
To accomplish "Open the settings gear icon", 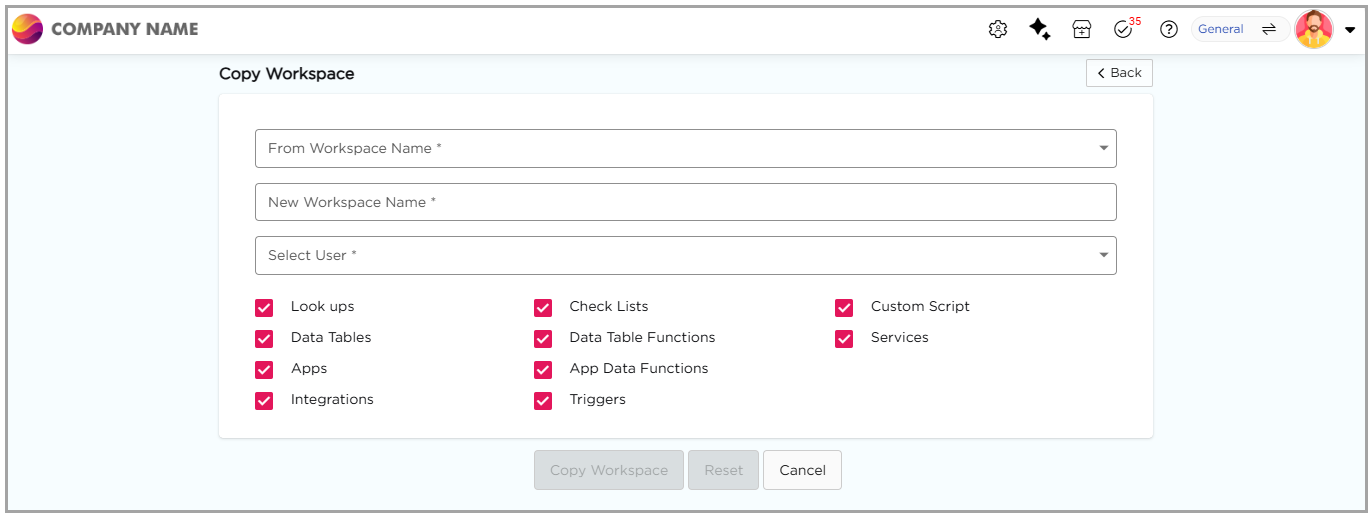I will point(997,29).
